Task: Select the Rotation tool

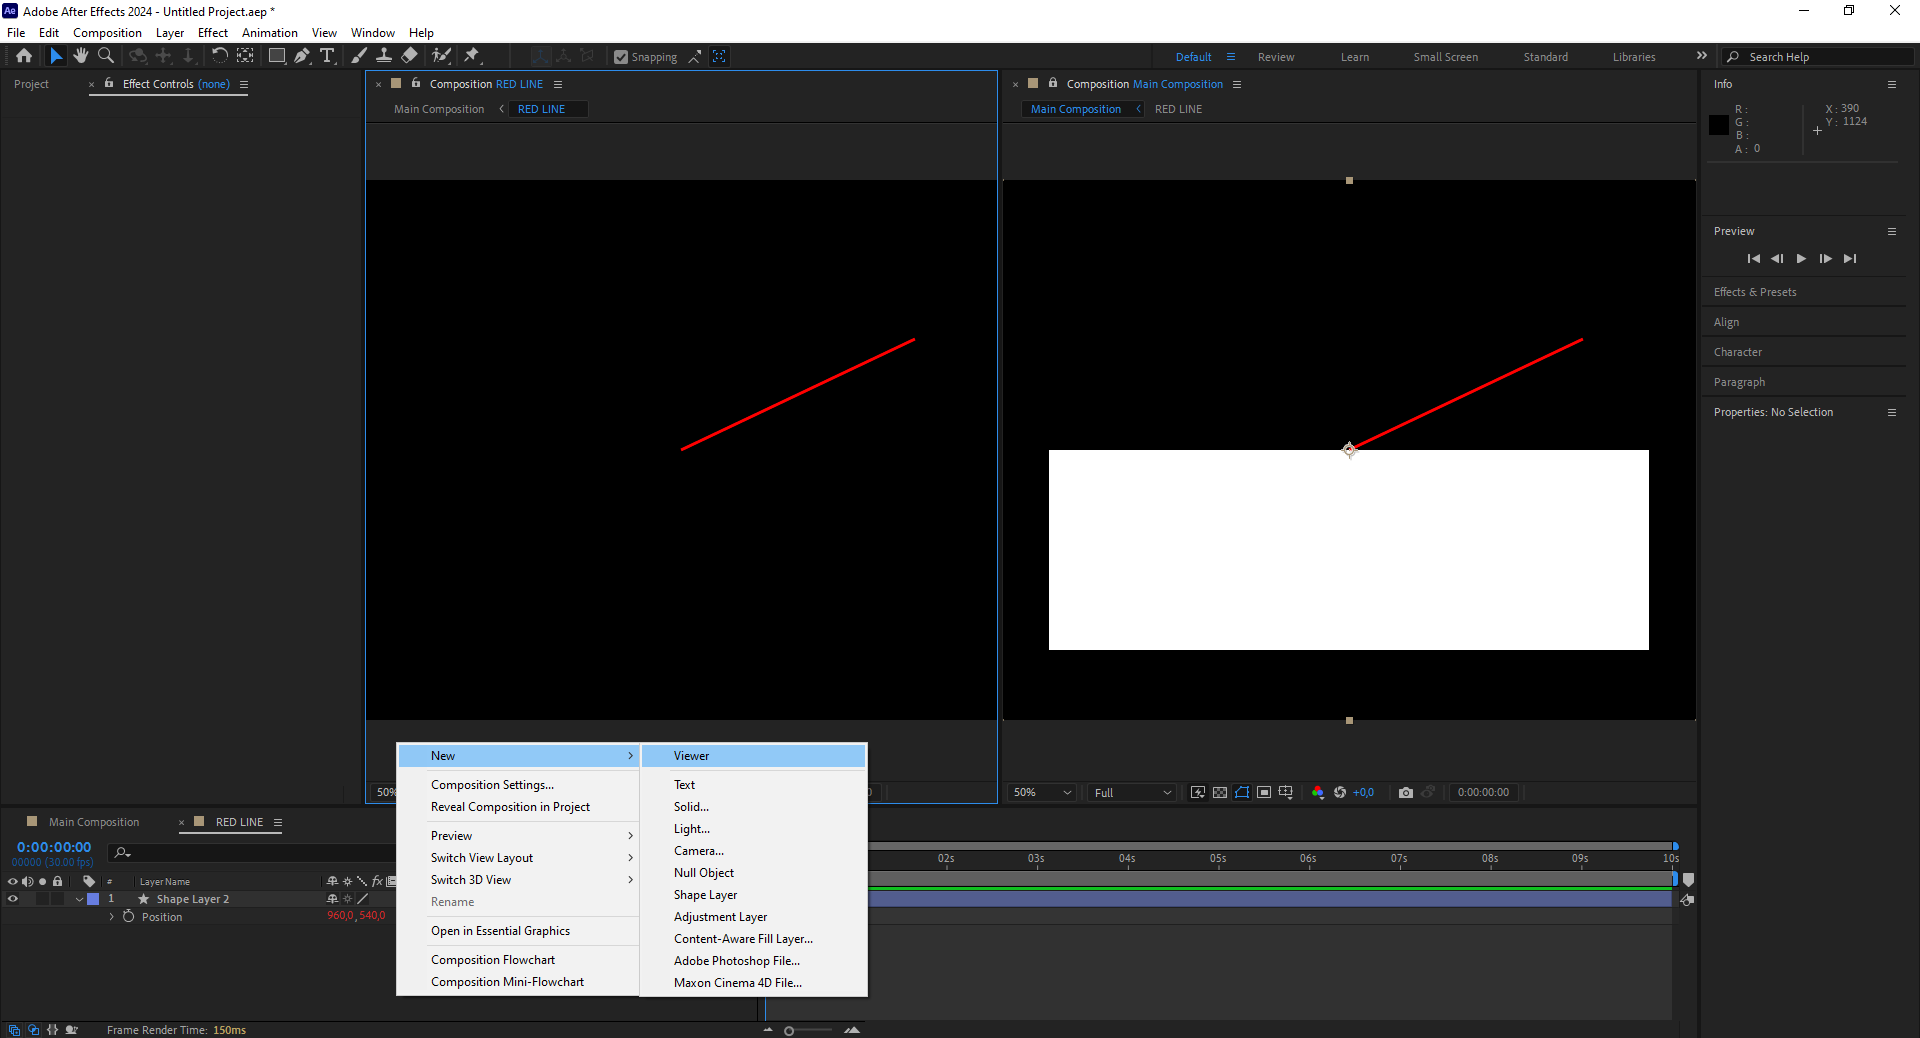Action: (x=220, y=56)
